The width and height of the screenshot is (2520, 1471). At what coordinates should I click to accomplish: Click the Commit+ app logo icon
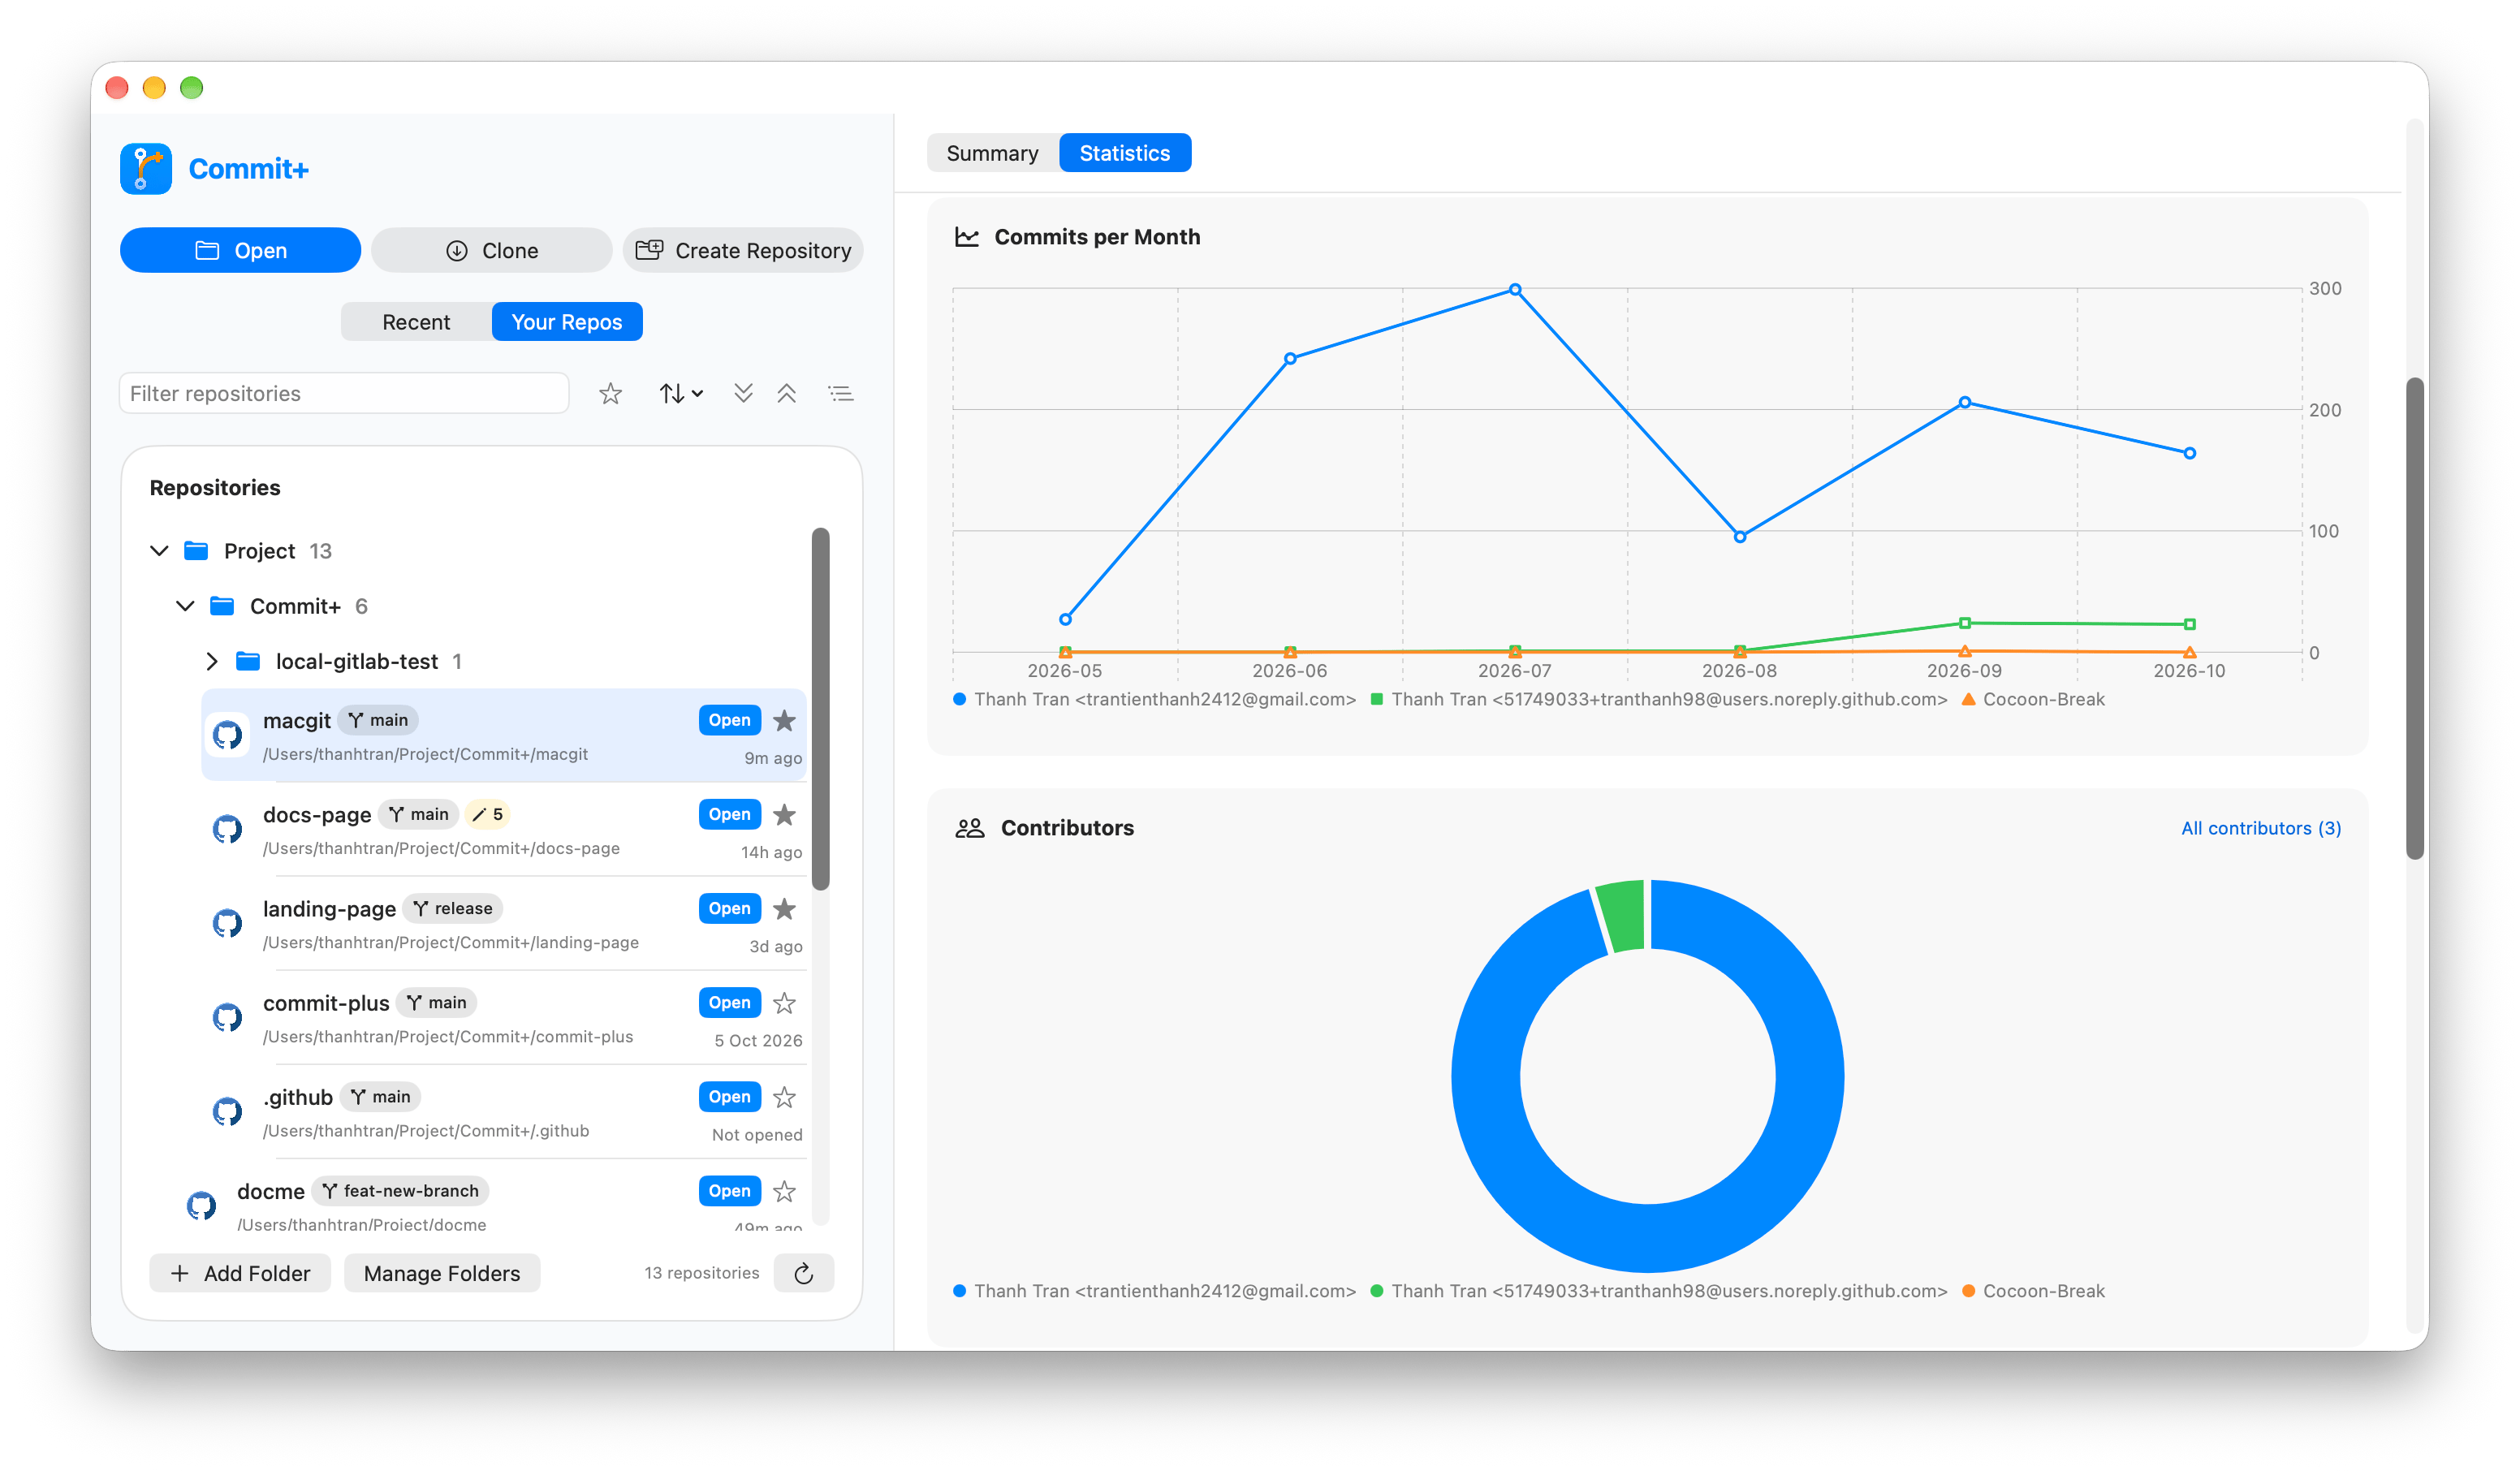coord(146,168)
